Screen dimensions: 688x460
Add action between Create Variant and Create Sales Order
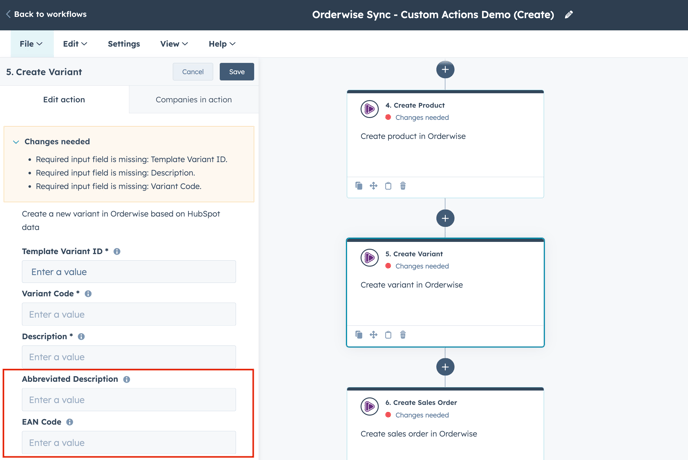coord(445,367)
